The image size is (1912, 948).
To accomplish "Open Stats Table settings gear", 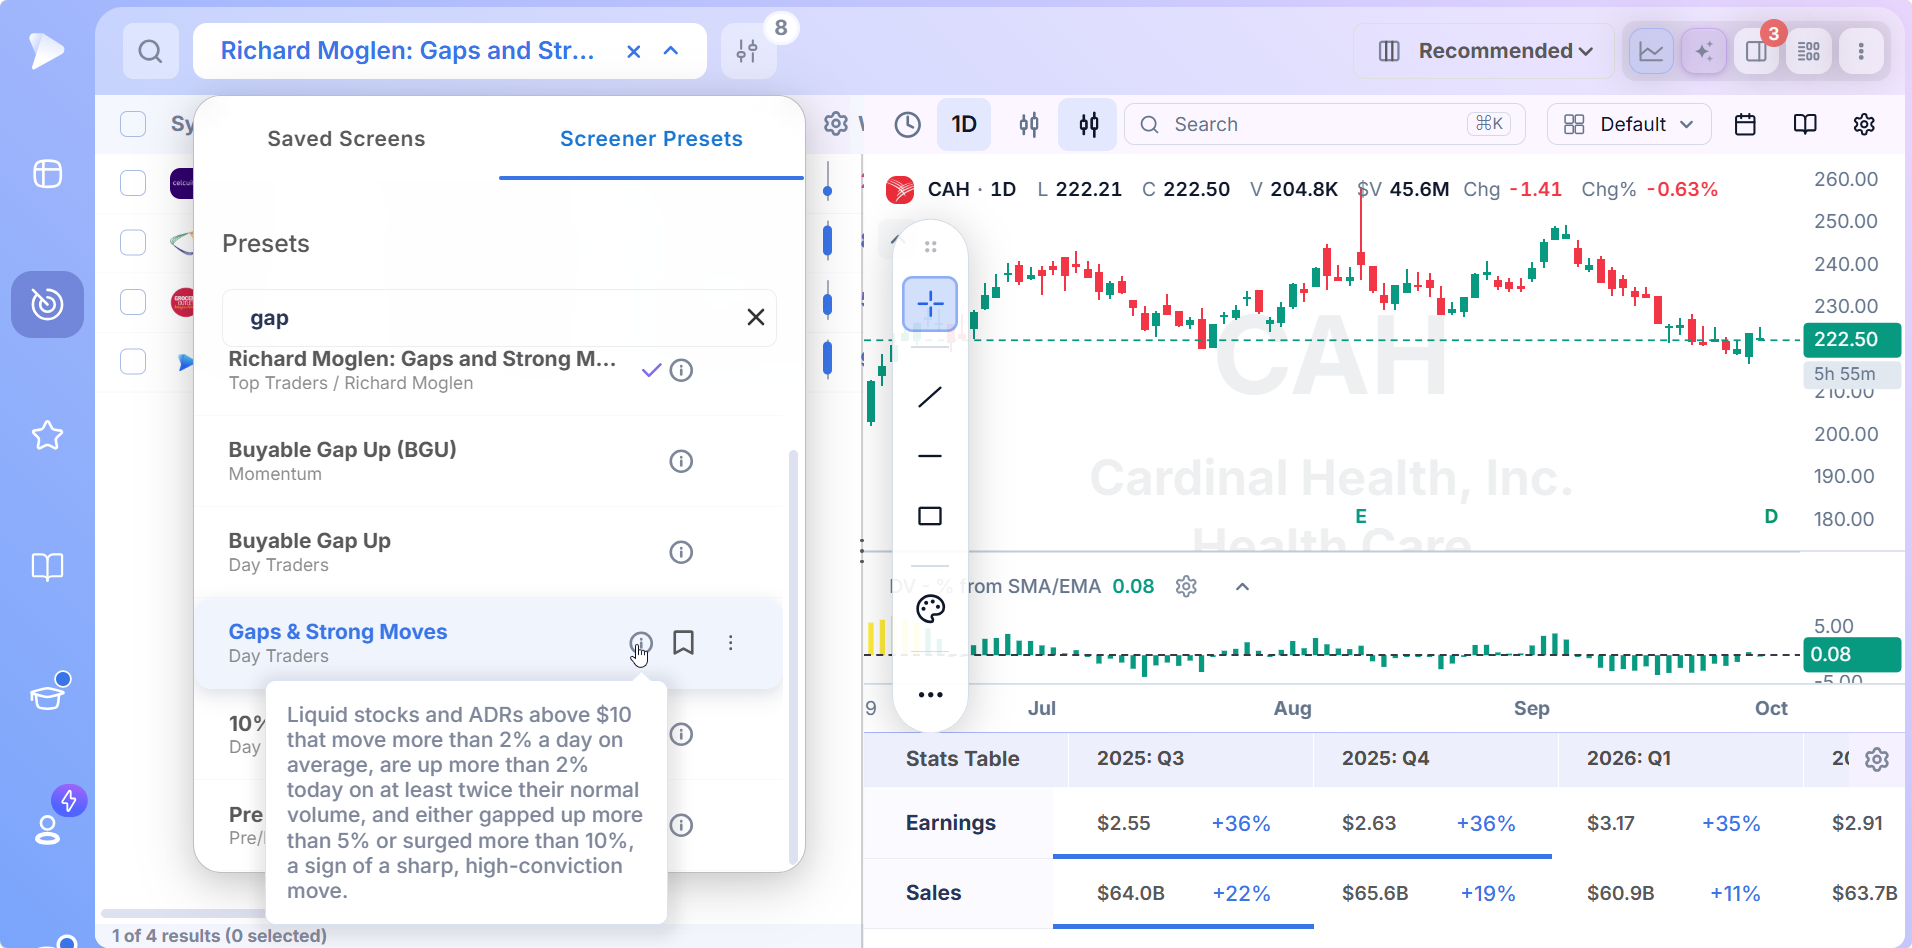I will [1877, 760].
